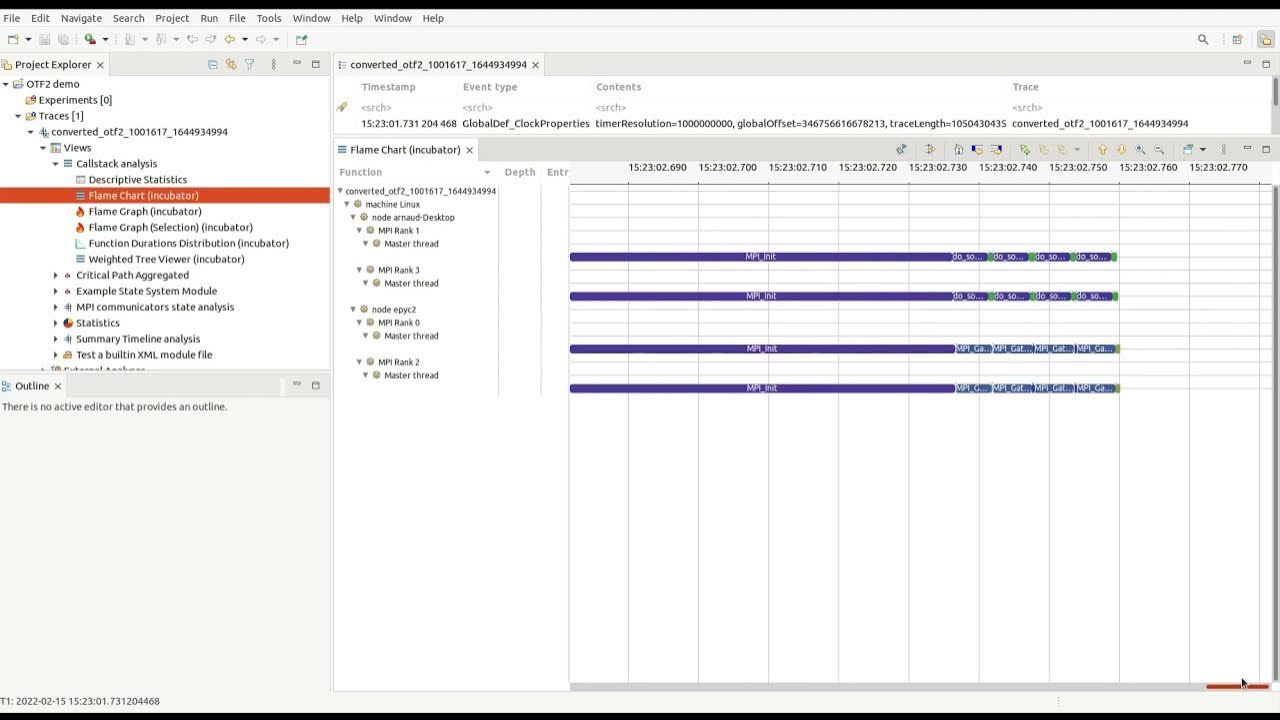
Task: Open the Run menu
Action: (x=209, y=18)
